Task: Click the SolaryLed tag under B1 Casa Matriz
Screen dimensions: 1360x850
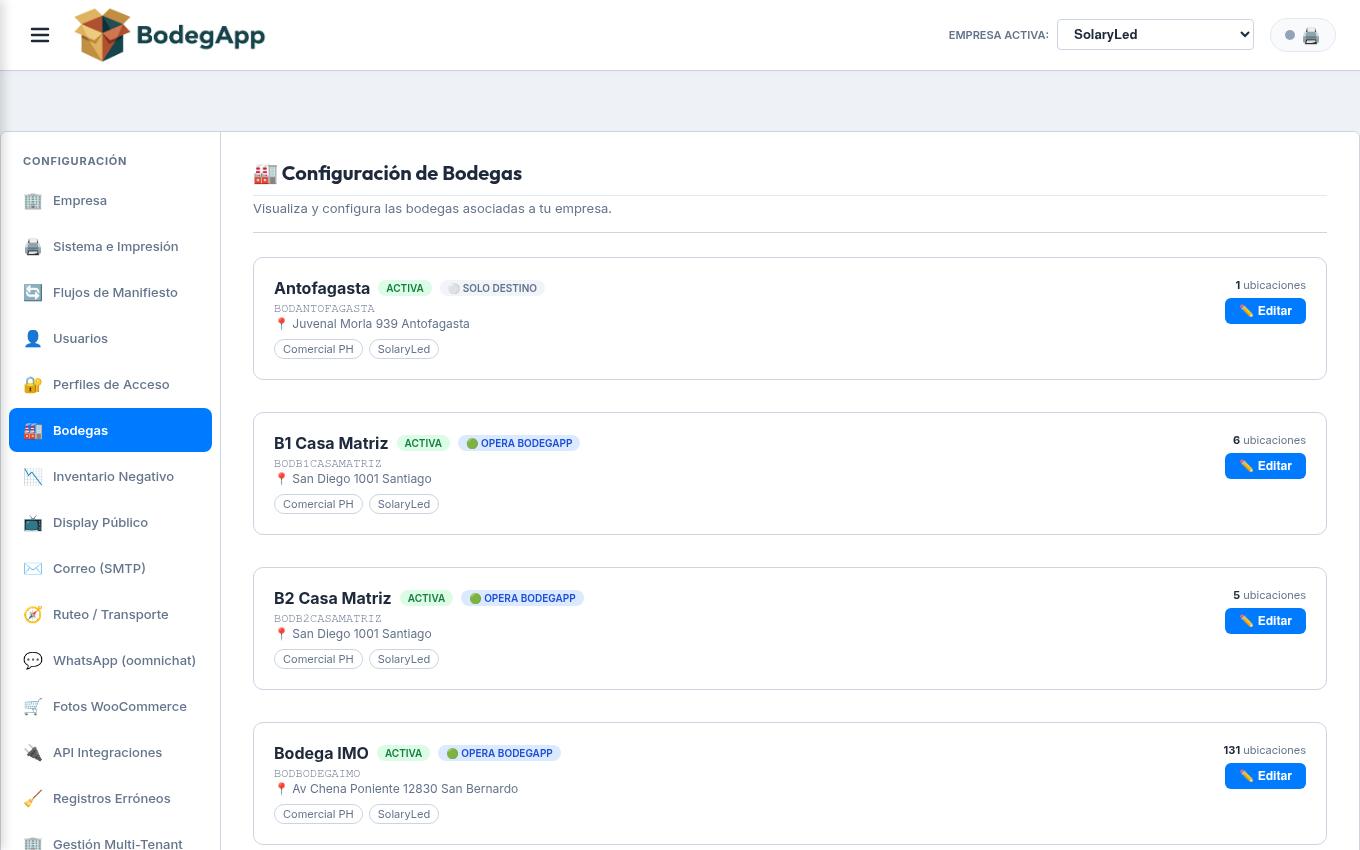Action: (404, 504)
